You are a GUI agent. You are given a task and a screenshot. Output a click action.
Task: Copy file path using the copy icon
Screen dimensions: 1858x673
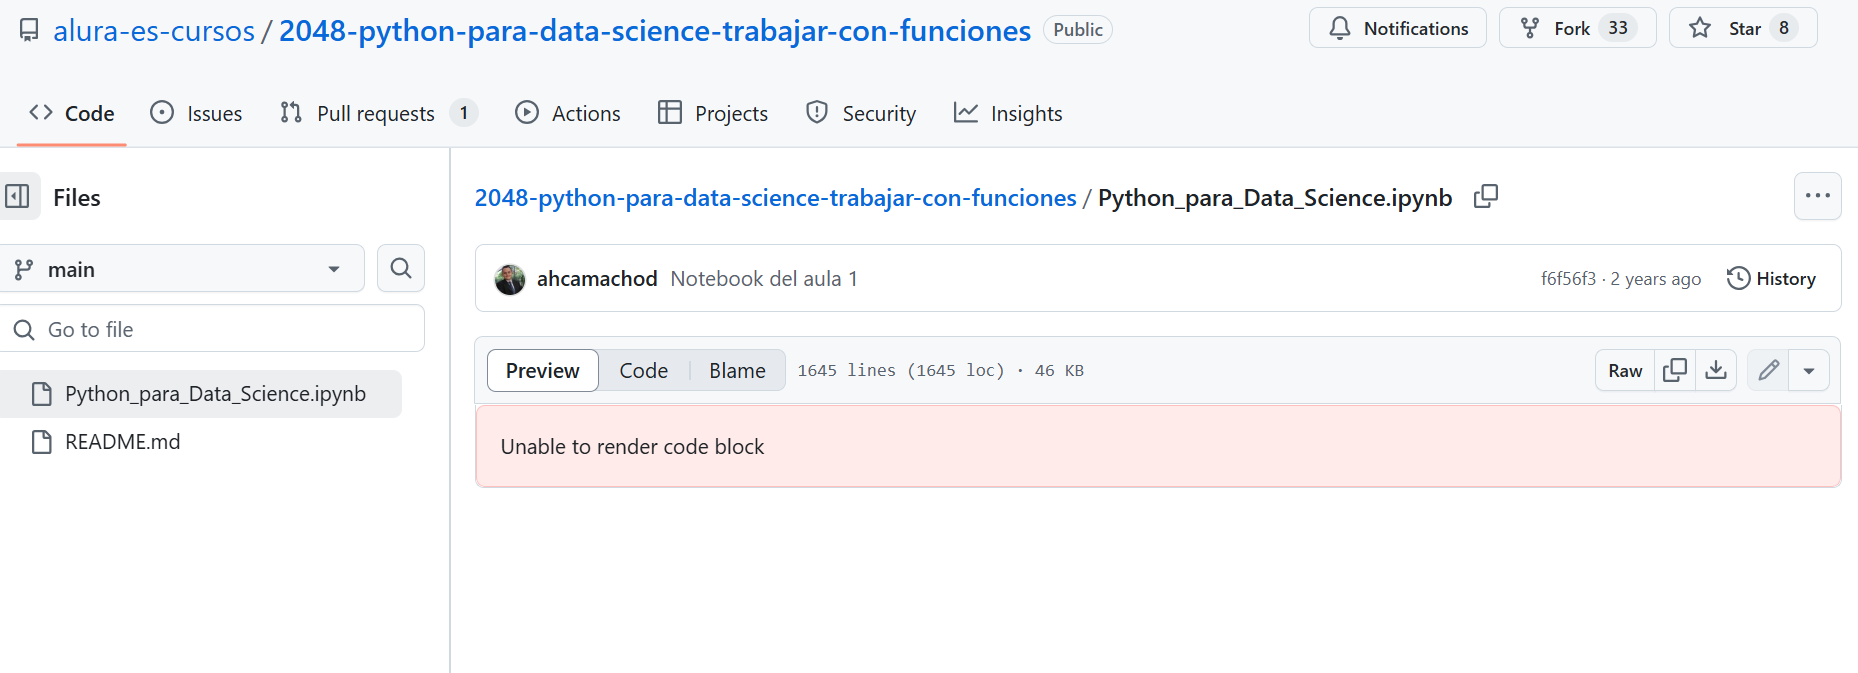1486,197
